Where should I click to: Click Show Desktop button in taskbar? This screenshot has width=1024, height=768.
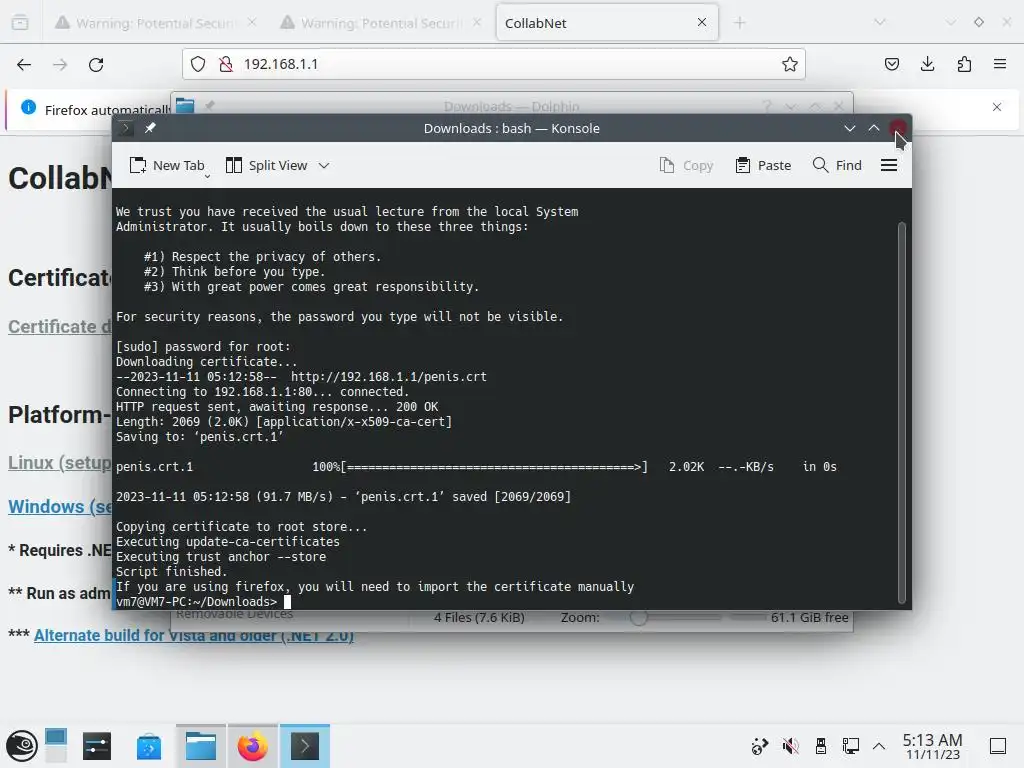click(998, 746)
